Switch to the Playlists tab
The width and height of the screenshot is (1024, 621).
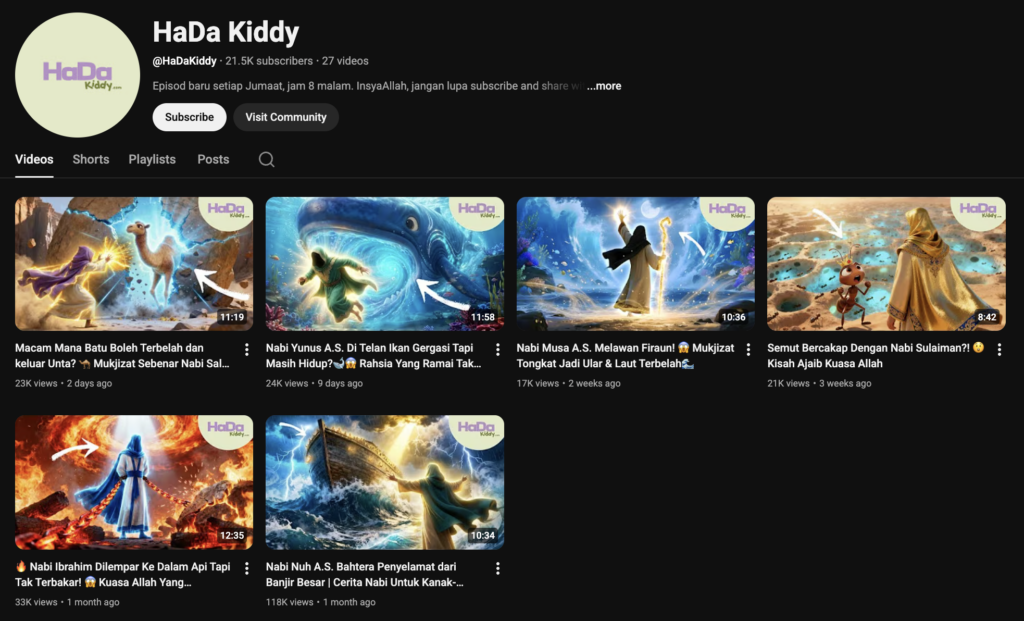pos(152,160)
